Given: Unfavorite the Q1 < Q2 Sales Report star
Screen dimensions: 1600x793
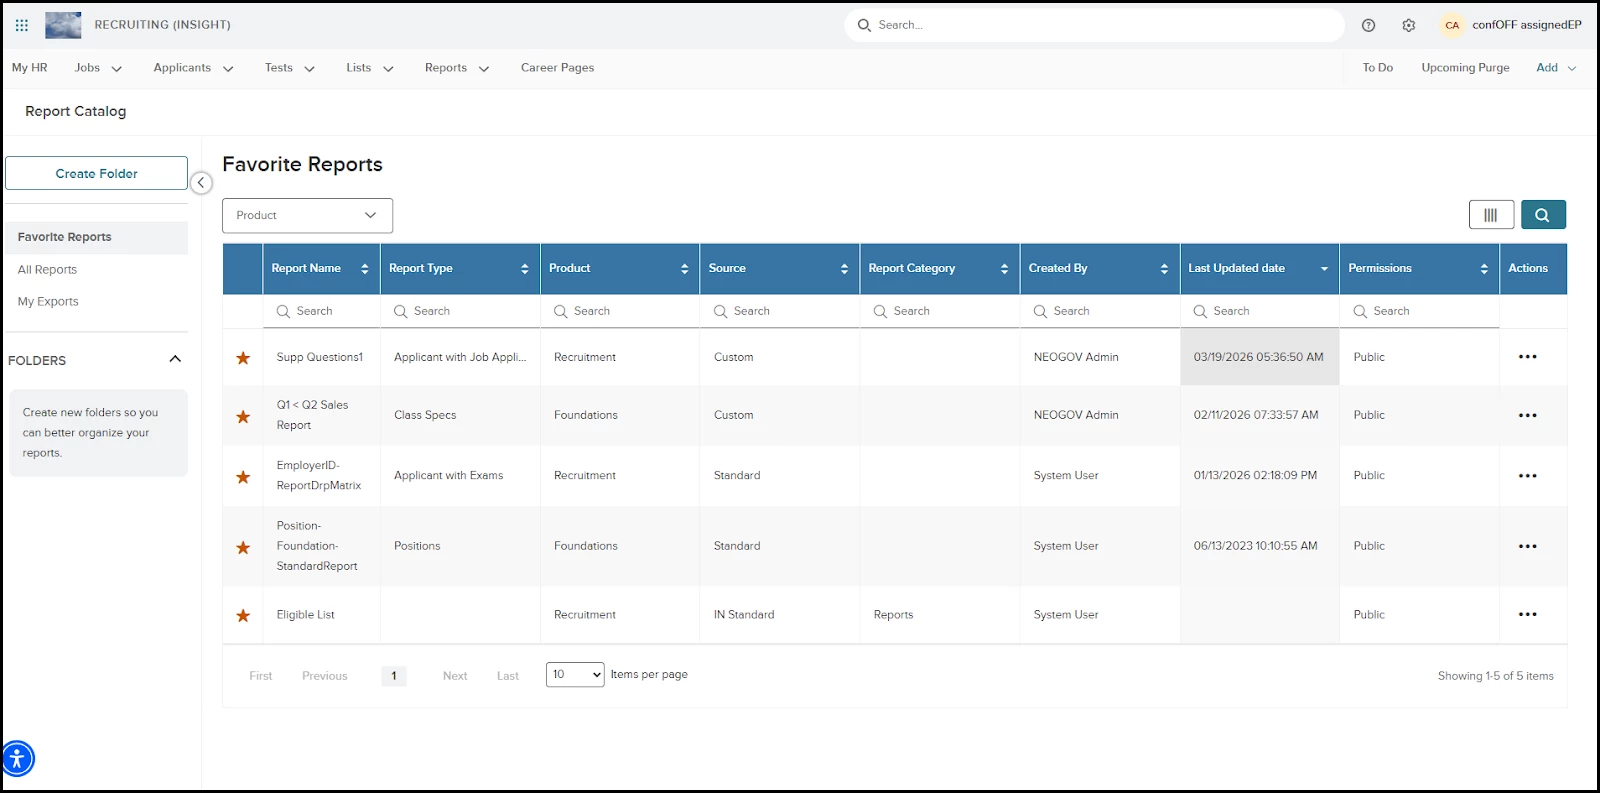Looking at the screenshot, I should [x=243, y=416].
